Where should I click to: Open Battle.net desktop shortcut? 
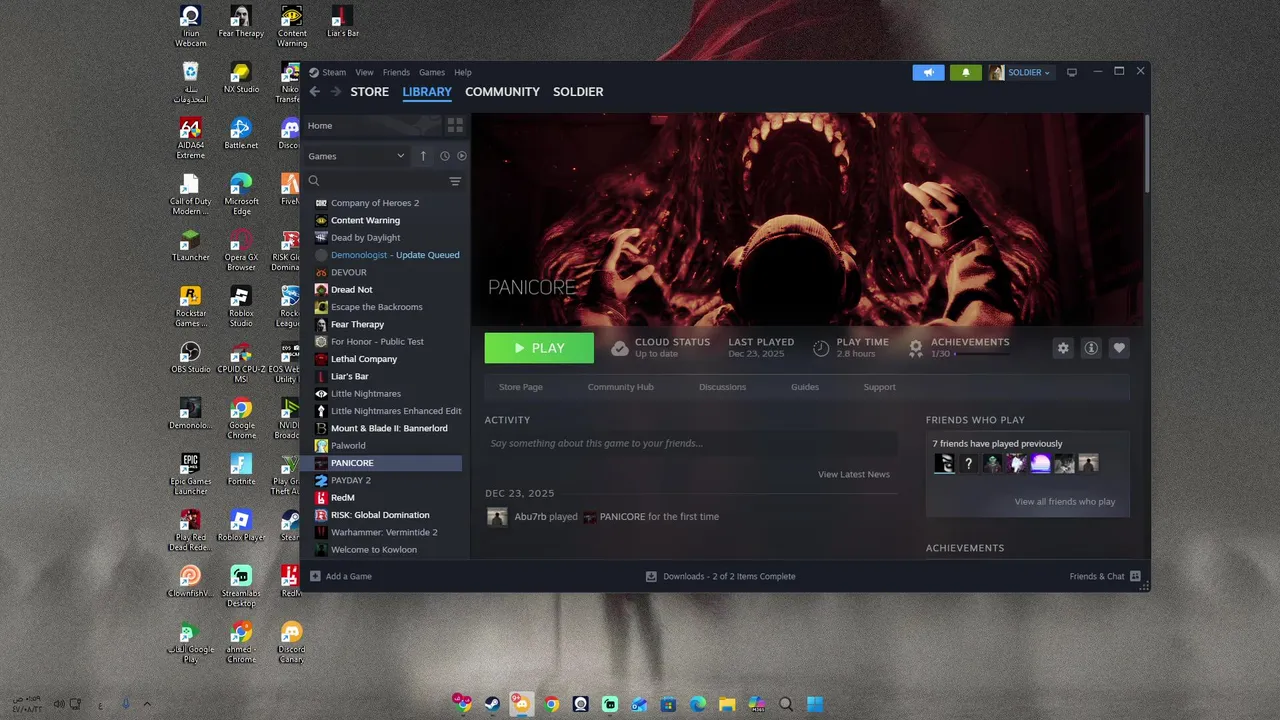click(241, 134)
